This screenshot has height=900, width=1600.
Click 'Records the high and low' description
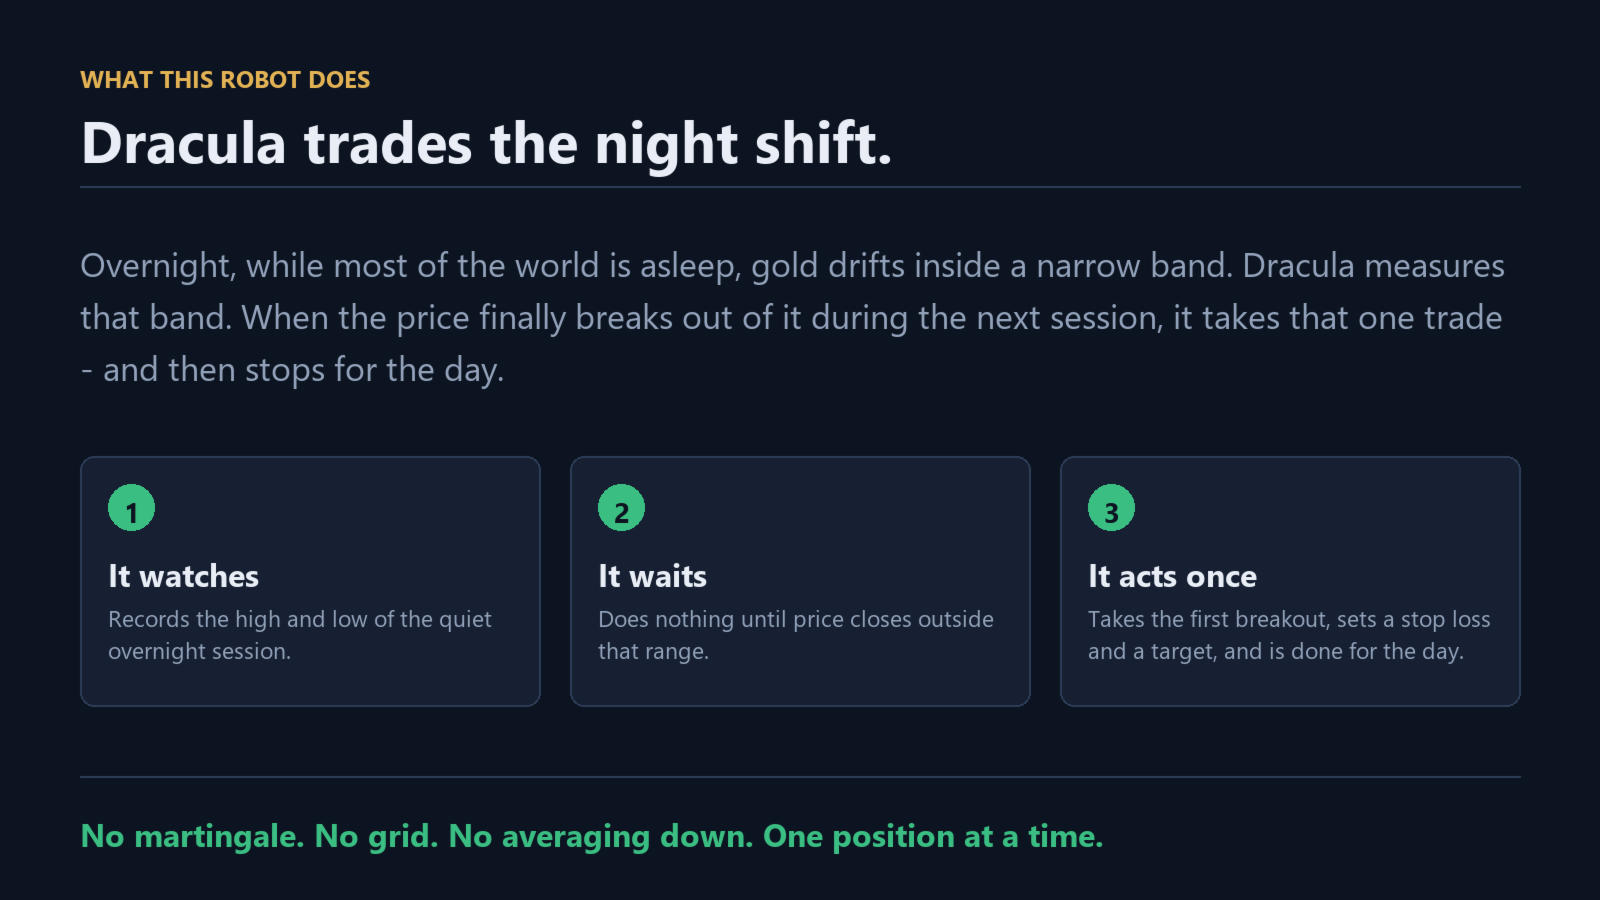(300, 635)
